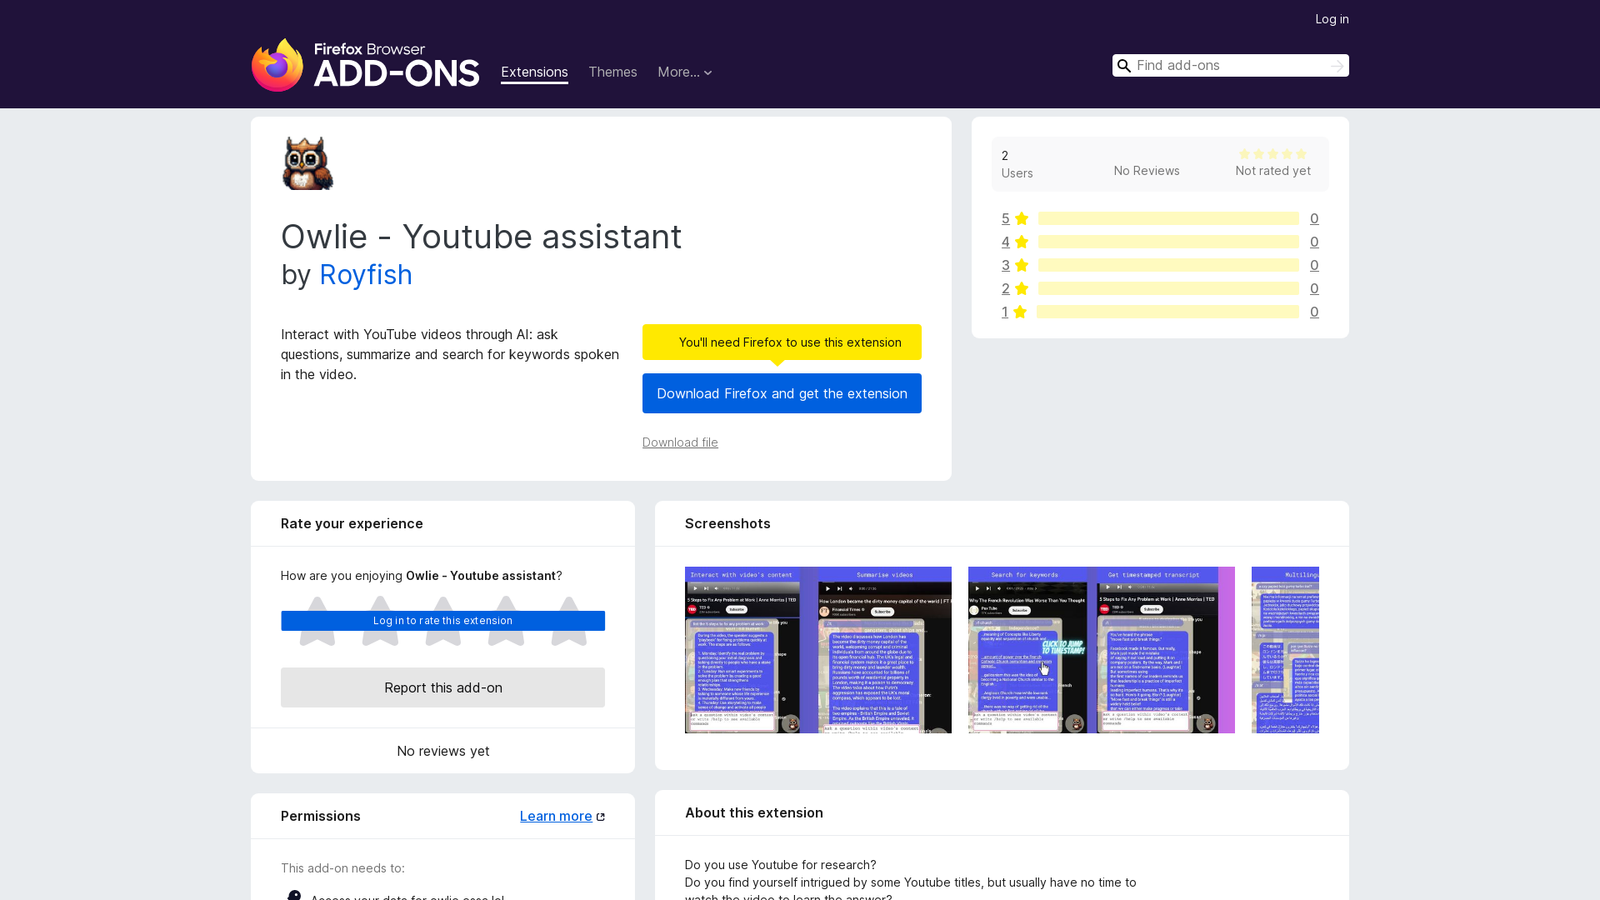Expand the More... dropdown menu
Image resolution: width=1600 pixels, height=900 pixels.
click(x=685, y=72)
